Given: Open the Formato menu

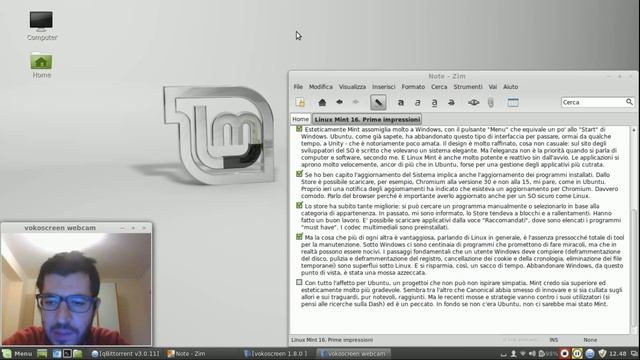Looking at the screenshot, I should [413, 87].
